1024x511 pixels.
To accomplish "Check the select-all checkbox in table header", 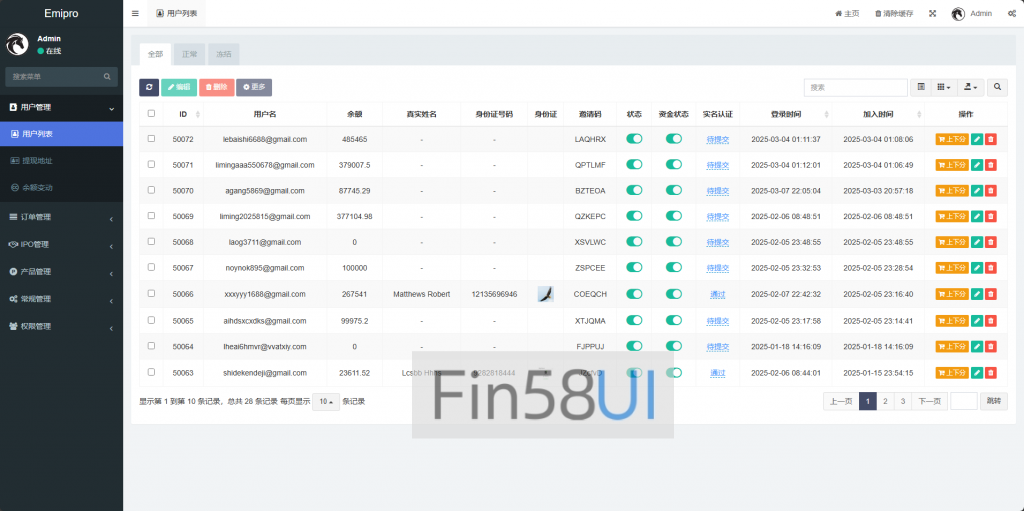I will (151, 114).
